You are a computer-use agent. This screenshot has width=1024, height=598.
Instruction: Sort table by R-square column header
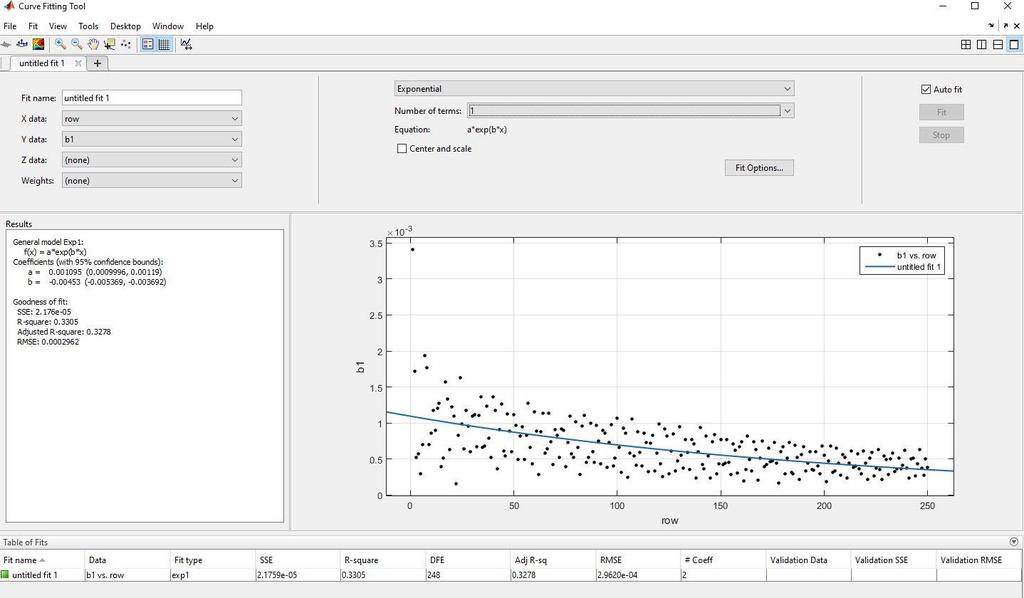point(383,560)
